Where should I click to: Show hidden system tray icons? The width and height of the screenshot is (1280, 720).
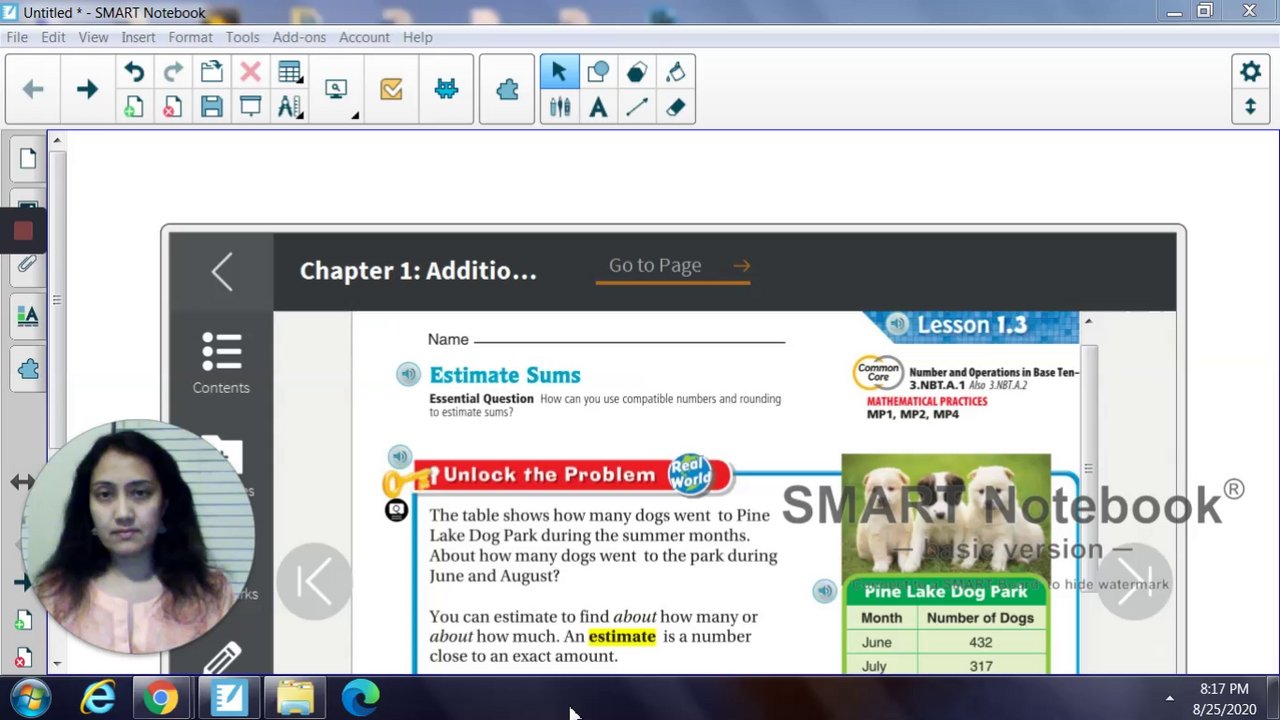coord(1169,698)
